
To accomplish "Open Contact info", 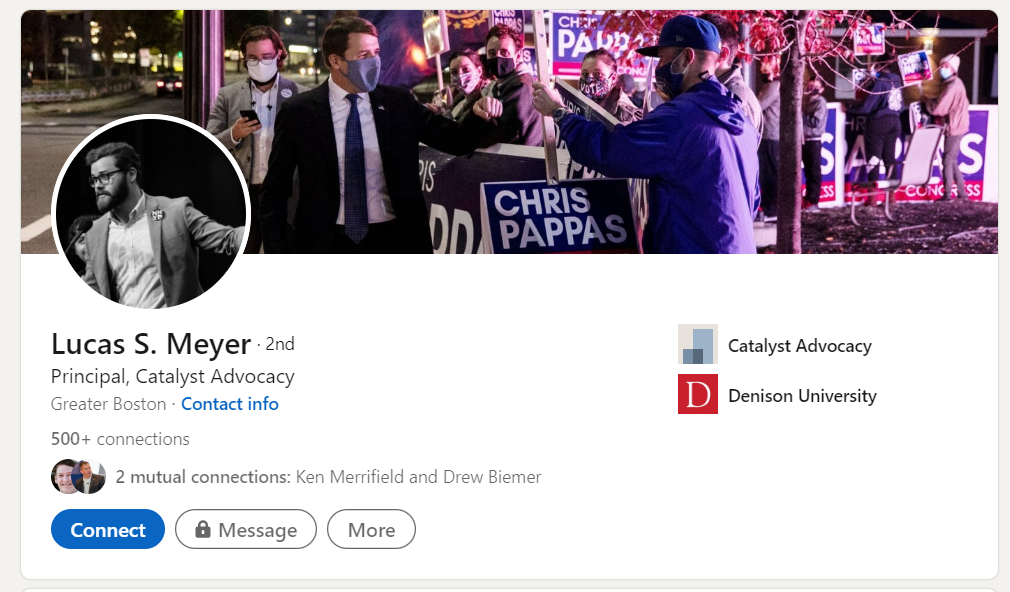I will coord(229,404).
